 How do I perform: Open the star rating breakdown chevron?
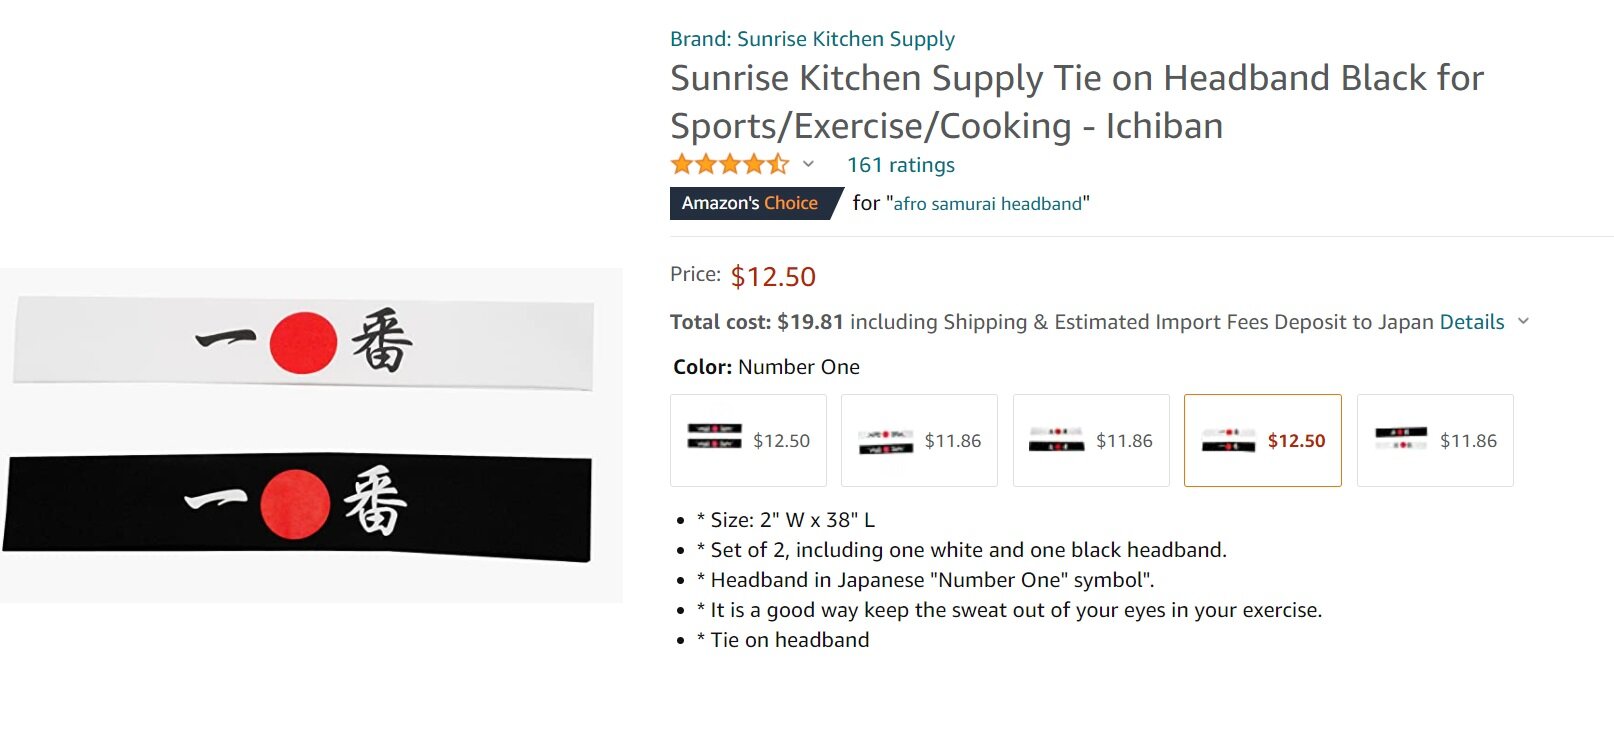coord(808,165)
